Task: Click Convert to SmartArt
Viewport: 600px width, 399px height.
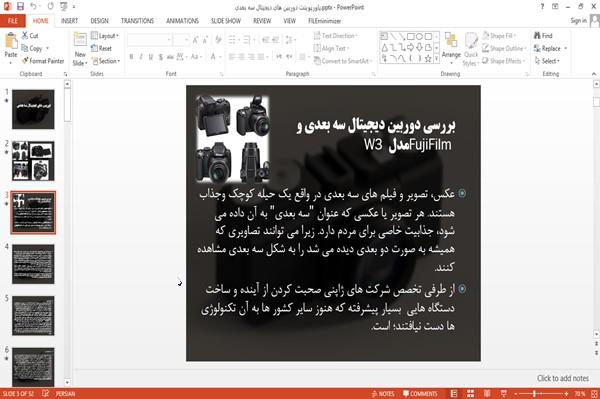Action: (342, 61)
